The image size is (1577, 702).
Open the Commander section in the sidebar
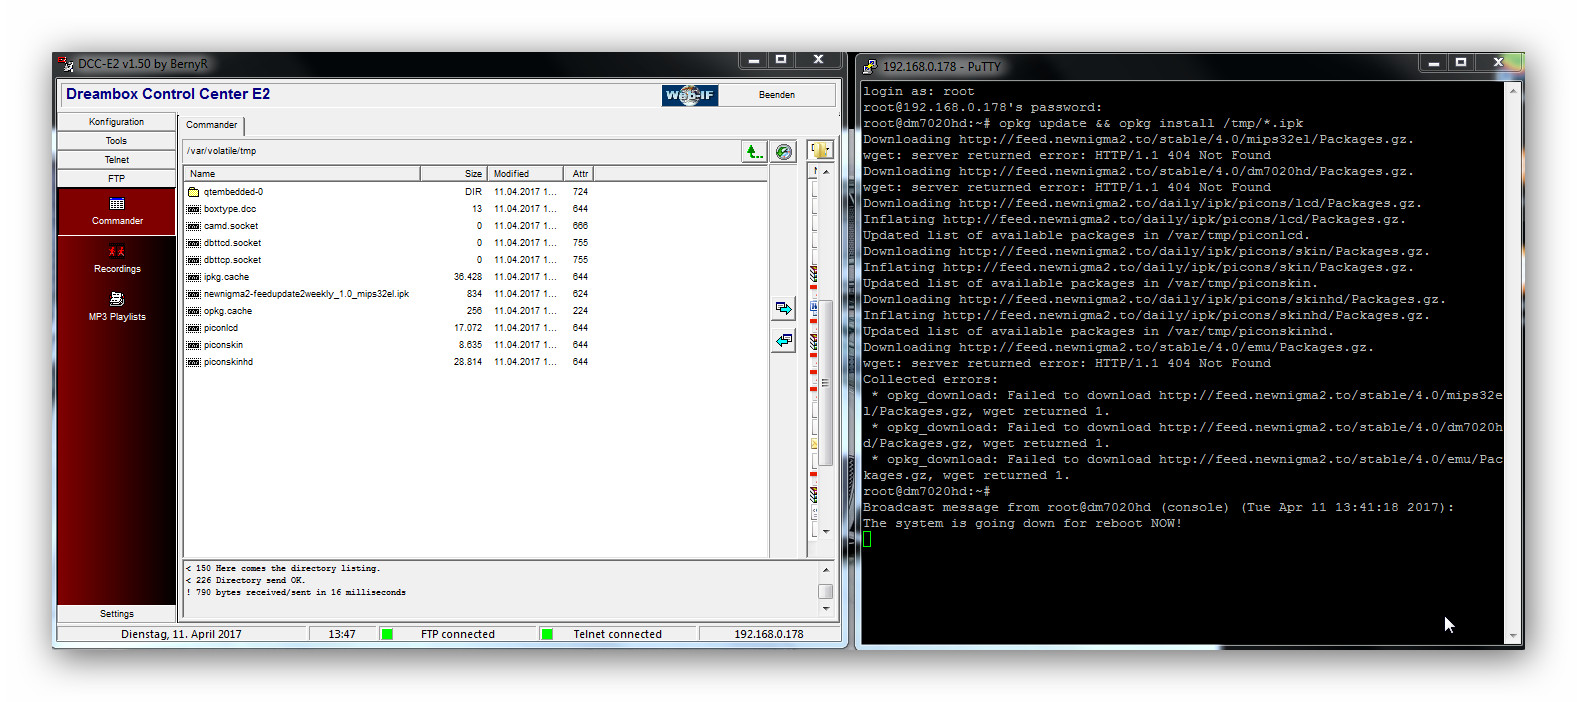(x=117, y=211)
